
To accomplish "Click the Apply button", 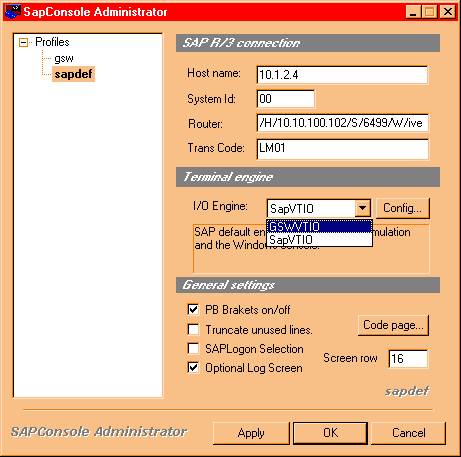I will (x=251, y=433).
